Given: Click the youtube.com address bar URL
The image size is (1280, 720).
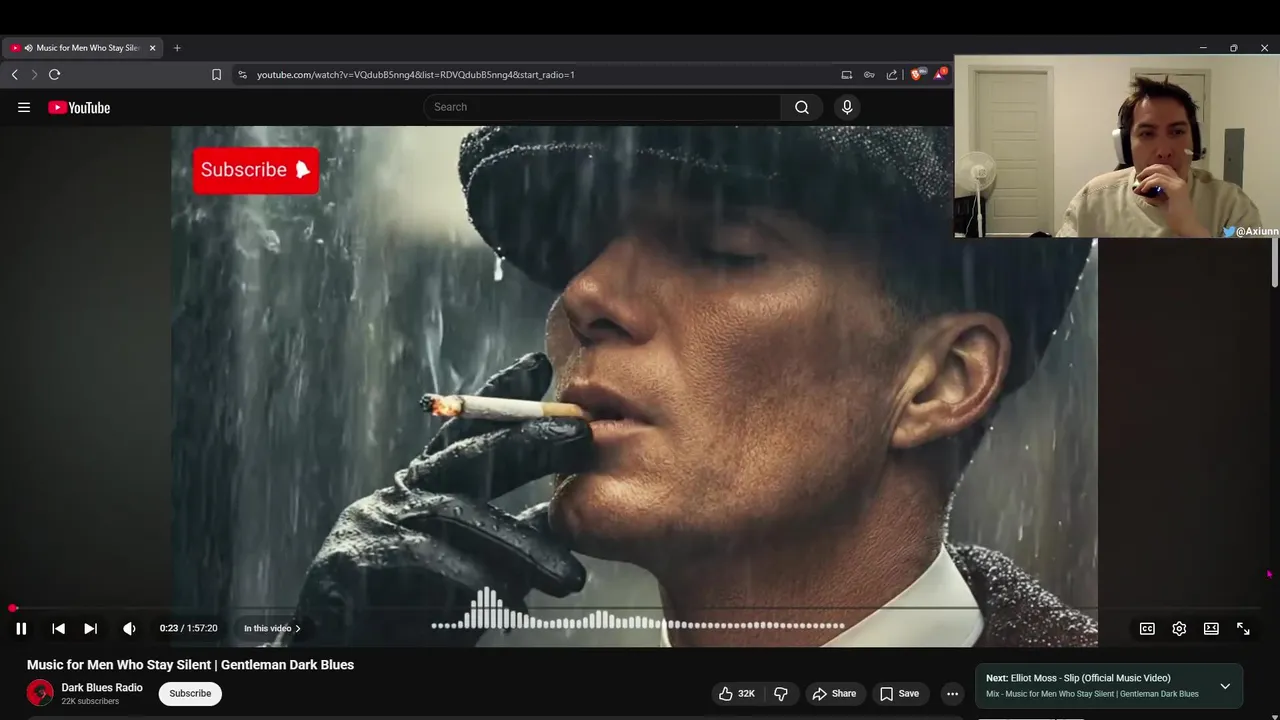Looking at the screenshot, I should [x=415, y=74].
